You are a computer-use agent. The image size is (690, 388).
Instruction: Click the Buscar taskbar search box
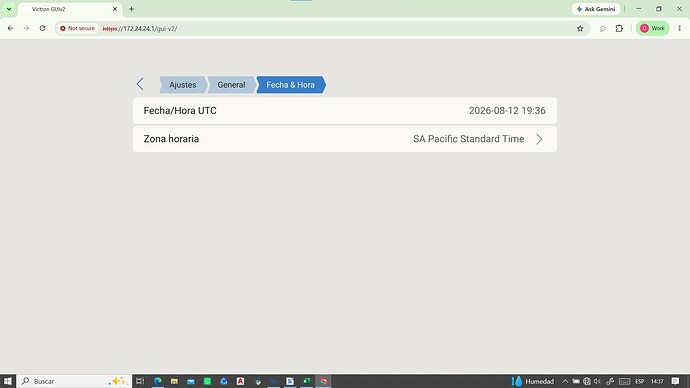point(74,381)
